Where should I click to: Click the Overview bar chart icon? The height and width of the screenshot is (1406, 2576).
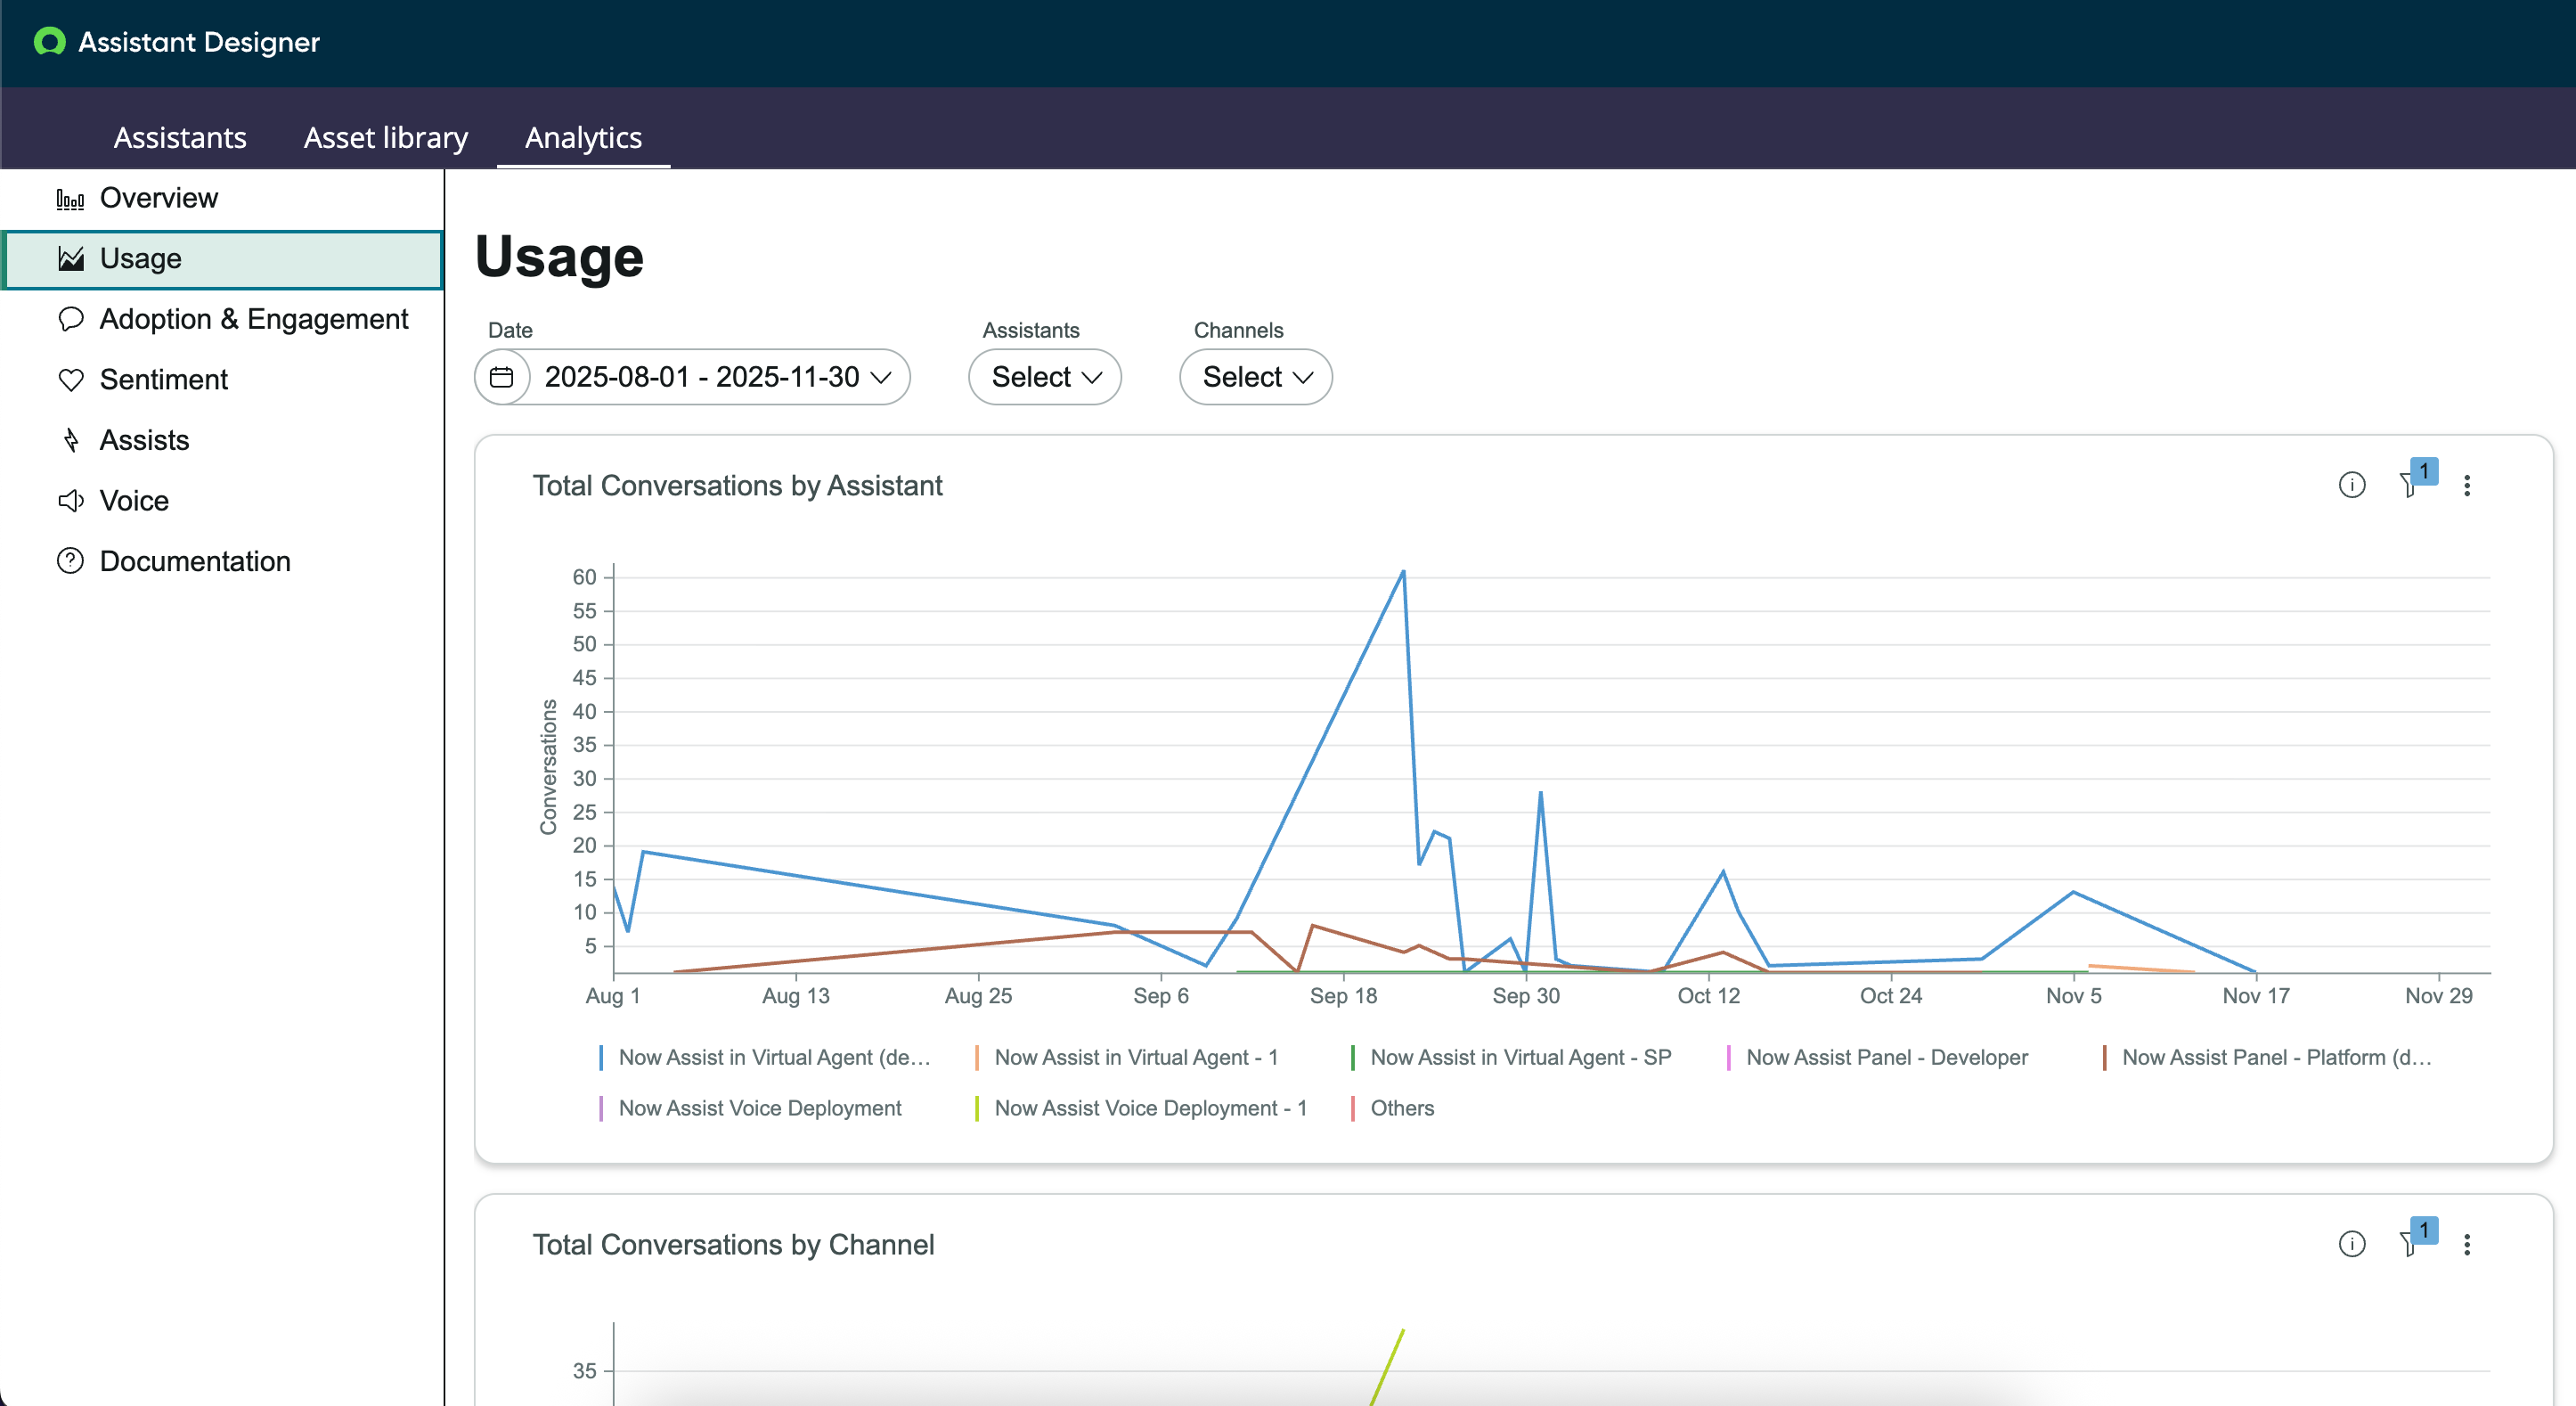tap(70, 199)
